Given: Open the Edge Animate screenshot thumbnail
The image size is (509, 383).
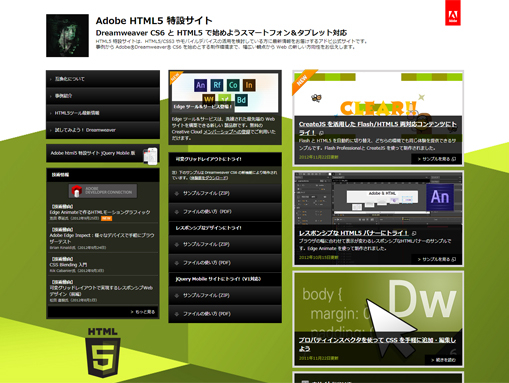Looking at the screenshot, I should (x=378, y=199).
